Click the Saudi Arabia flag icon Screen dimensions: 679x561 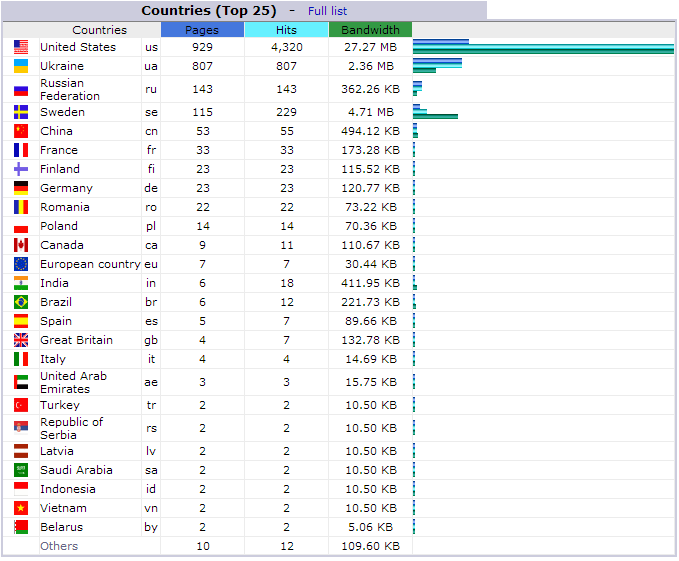point(21,470)
